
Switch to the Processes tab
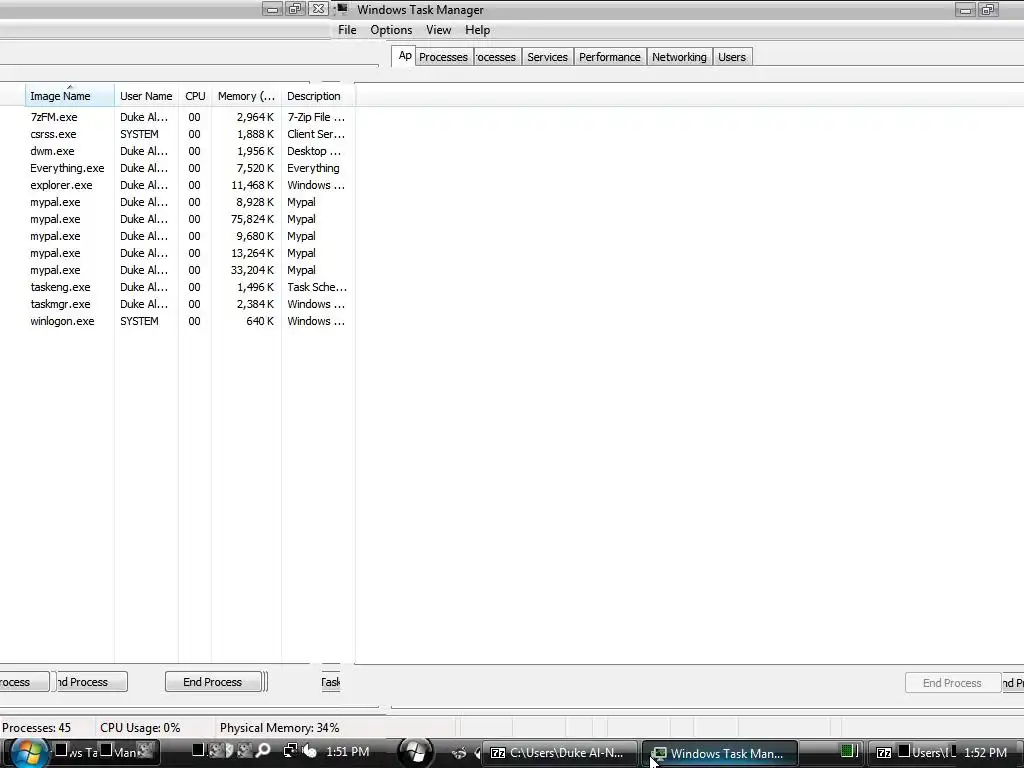tap(443, 57)
